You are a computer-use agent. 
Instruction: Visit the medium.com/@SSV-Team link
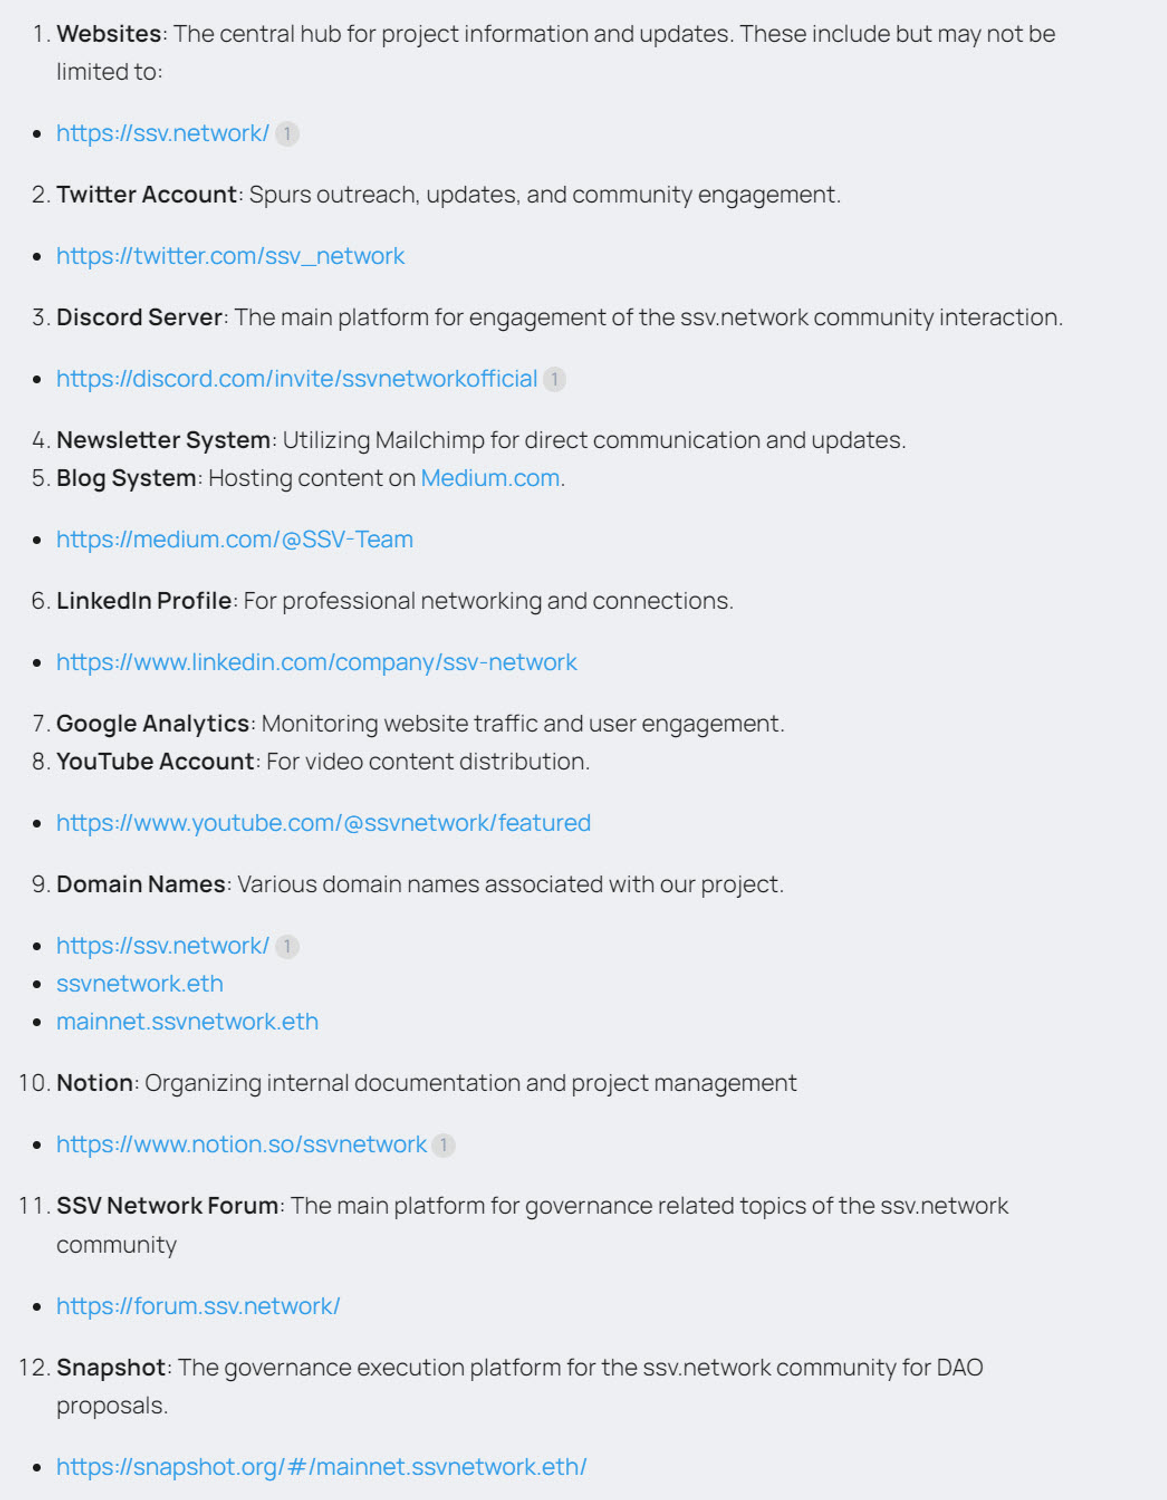(234, 539)
